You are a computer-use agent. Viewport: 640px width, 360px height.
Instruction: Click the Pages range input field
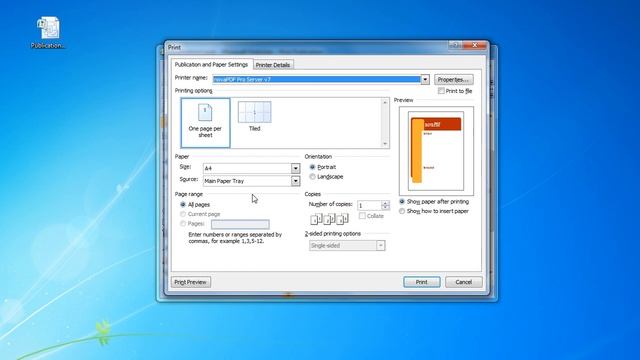(240, 224)
